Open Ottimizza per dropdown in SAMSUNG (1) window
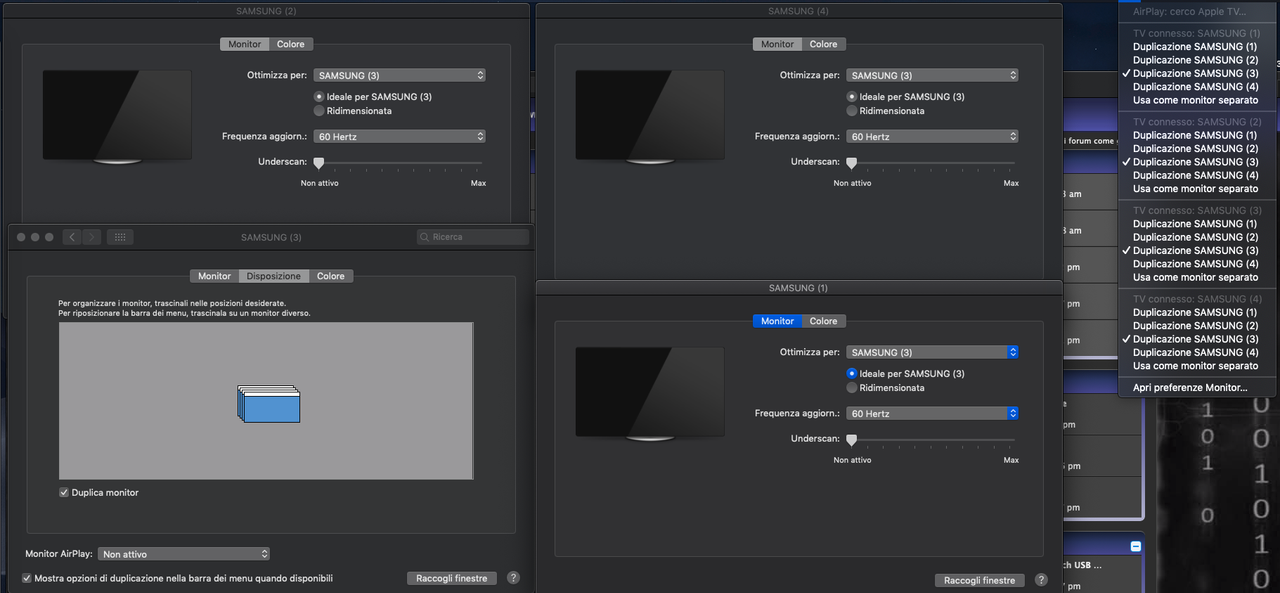The height and width of the screenshot is (593, 1280). [x=932, y=352]
